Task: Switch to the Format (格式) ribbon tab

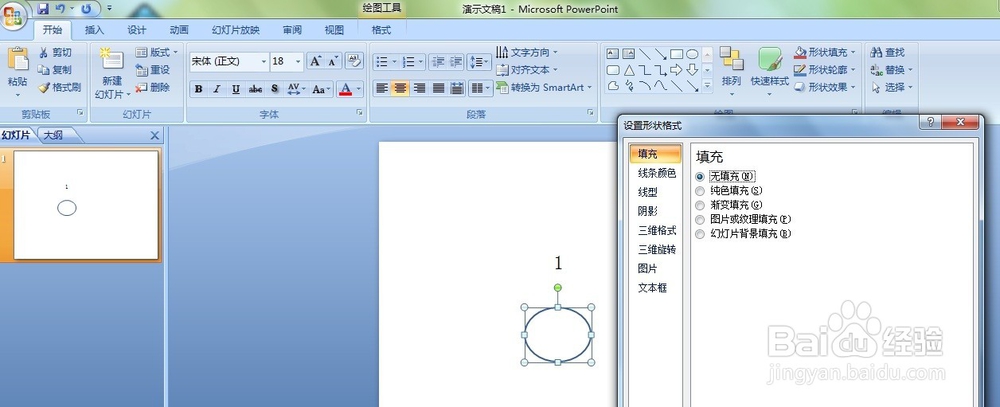Action: 381,30
